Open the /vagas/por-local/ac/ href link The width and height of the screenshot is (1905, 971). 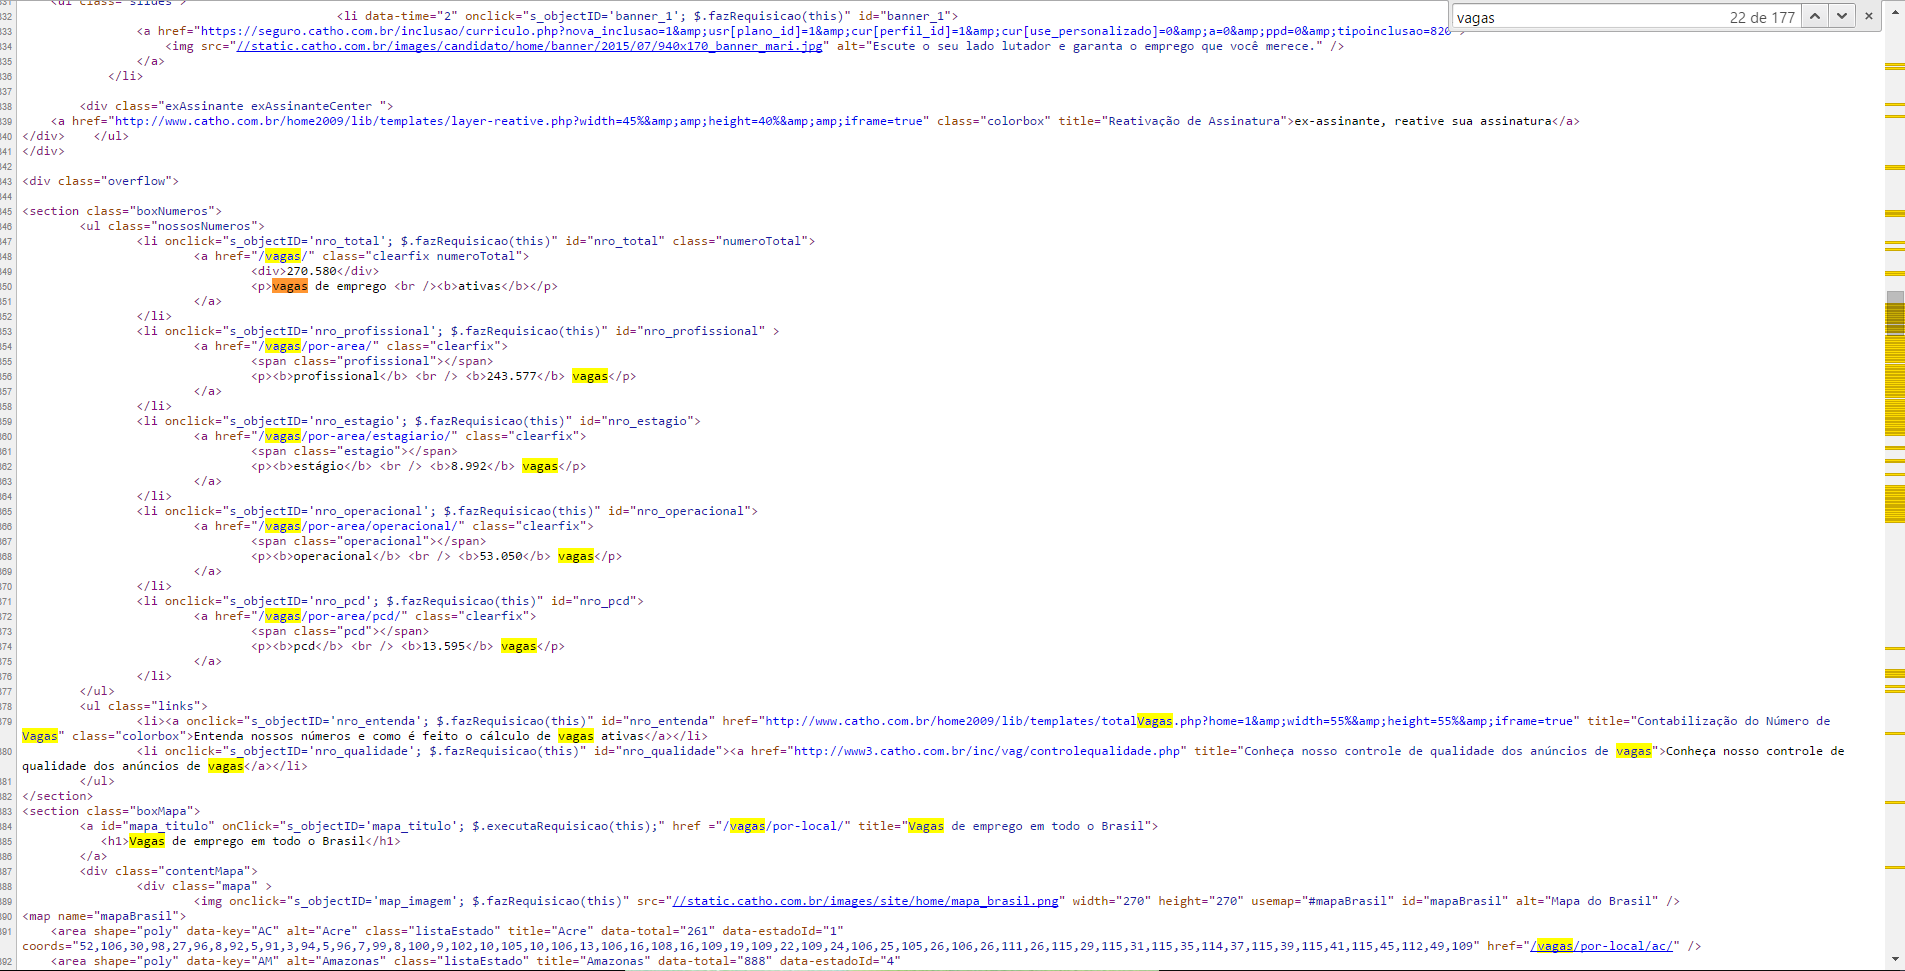(1601, 946)
